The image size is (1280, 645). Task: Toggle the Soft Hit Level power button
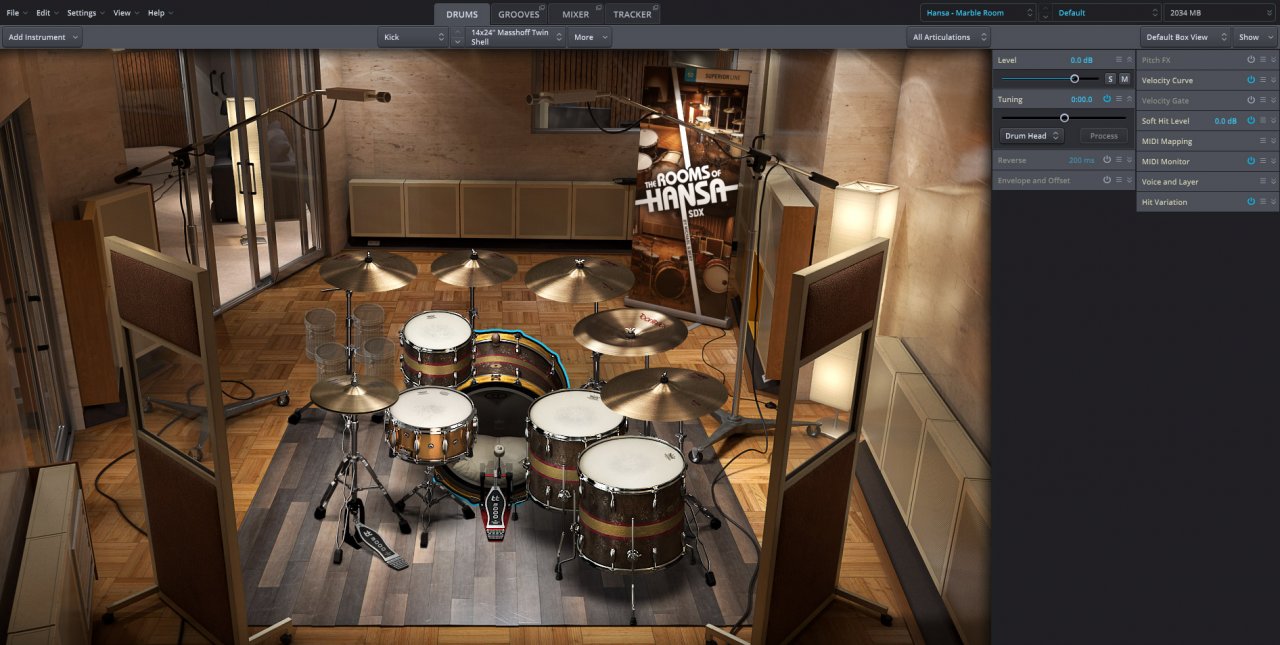tap(1251, 121)
